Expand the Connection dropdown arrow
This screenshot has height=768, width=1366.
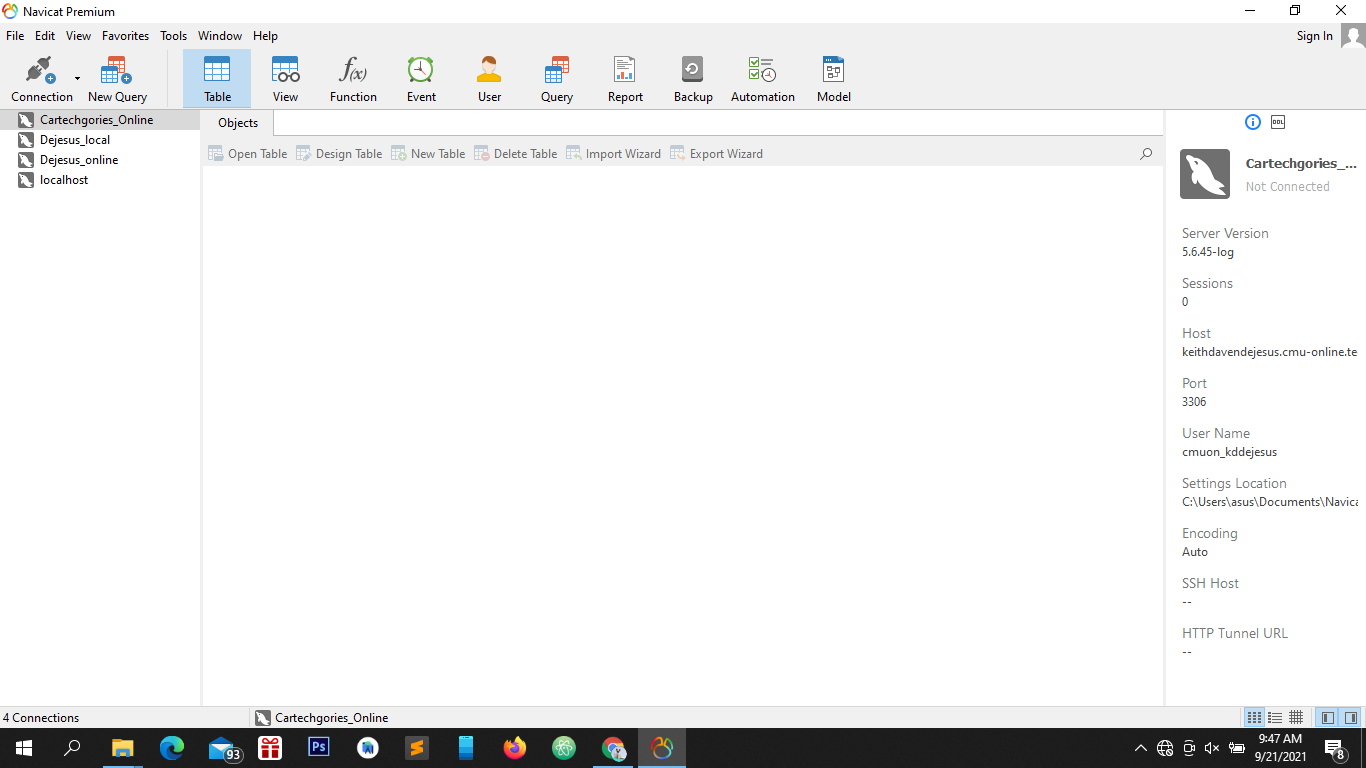(77, 79)
